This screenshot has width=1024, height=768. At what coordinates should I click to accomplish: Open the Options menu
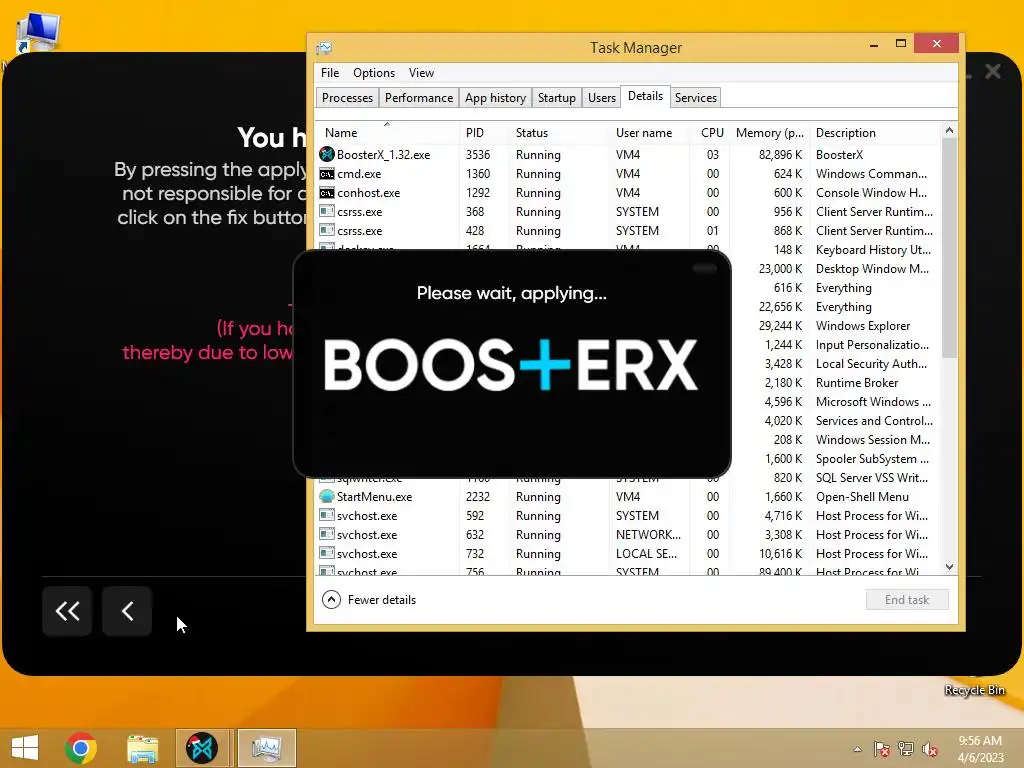[x=374, y=72]
